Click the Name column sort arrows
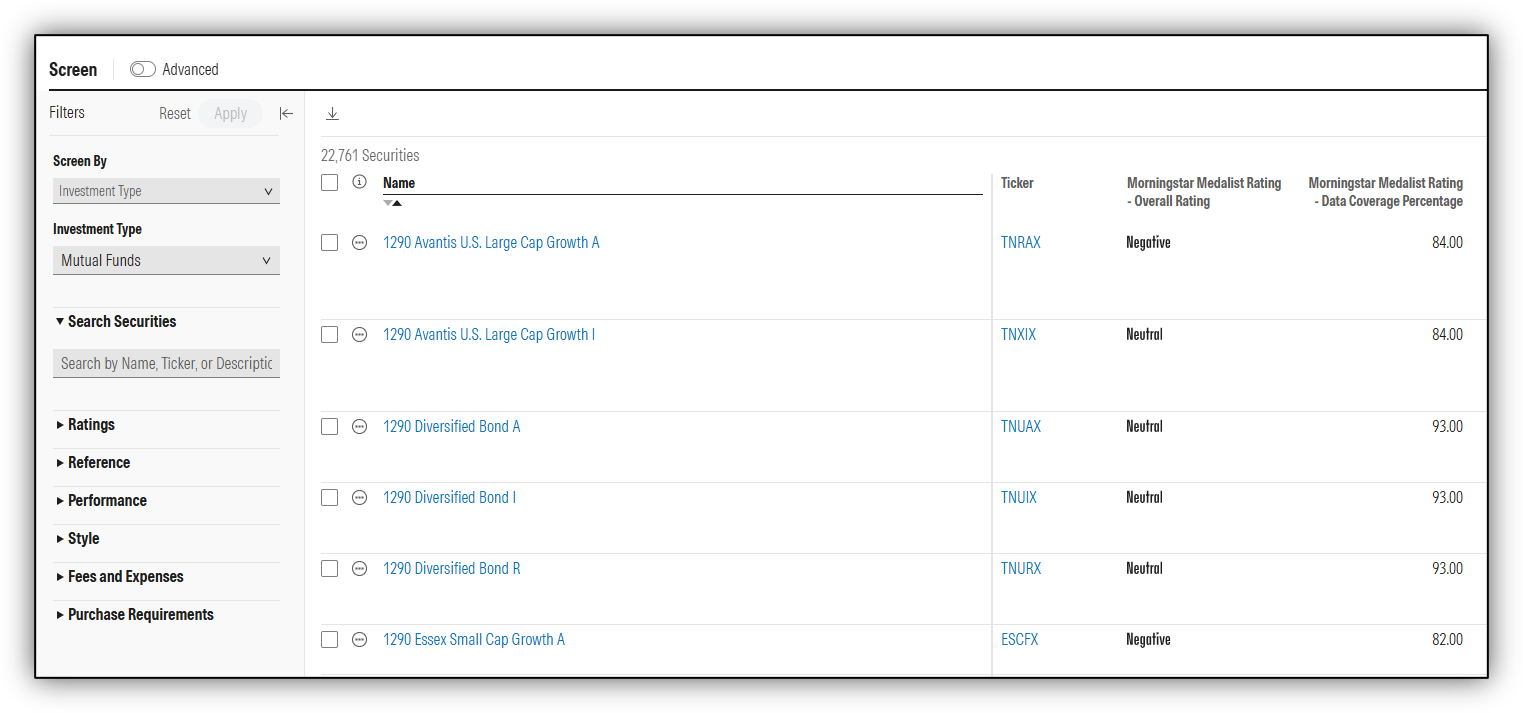The height and width of the screenshot is (713, 1523). point(392,203)
